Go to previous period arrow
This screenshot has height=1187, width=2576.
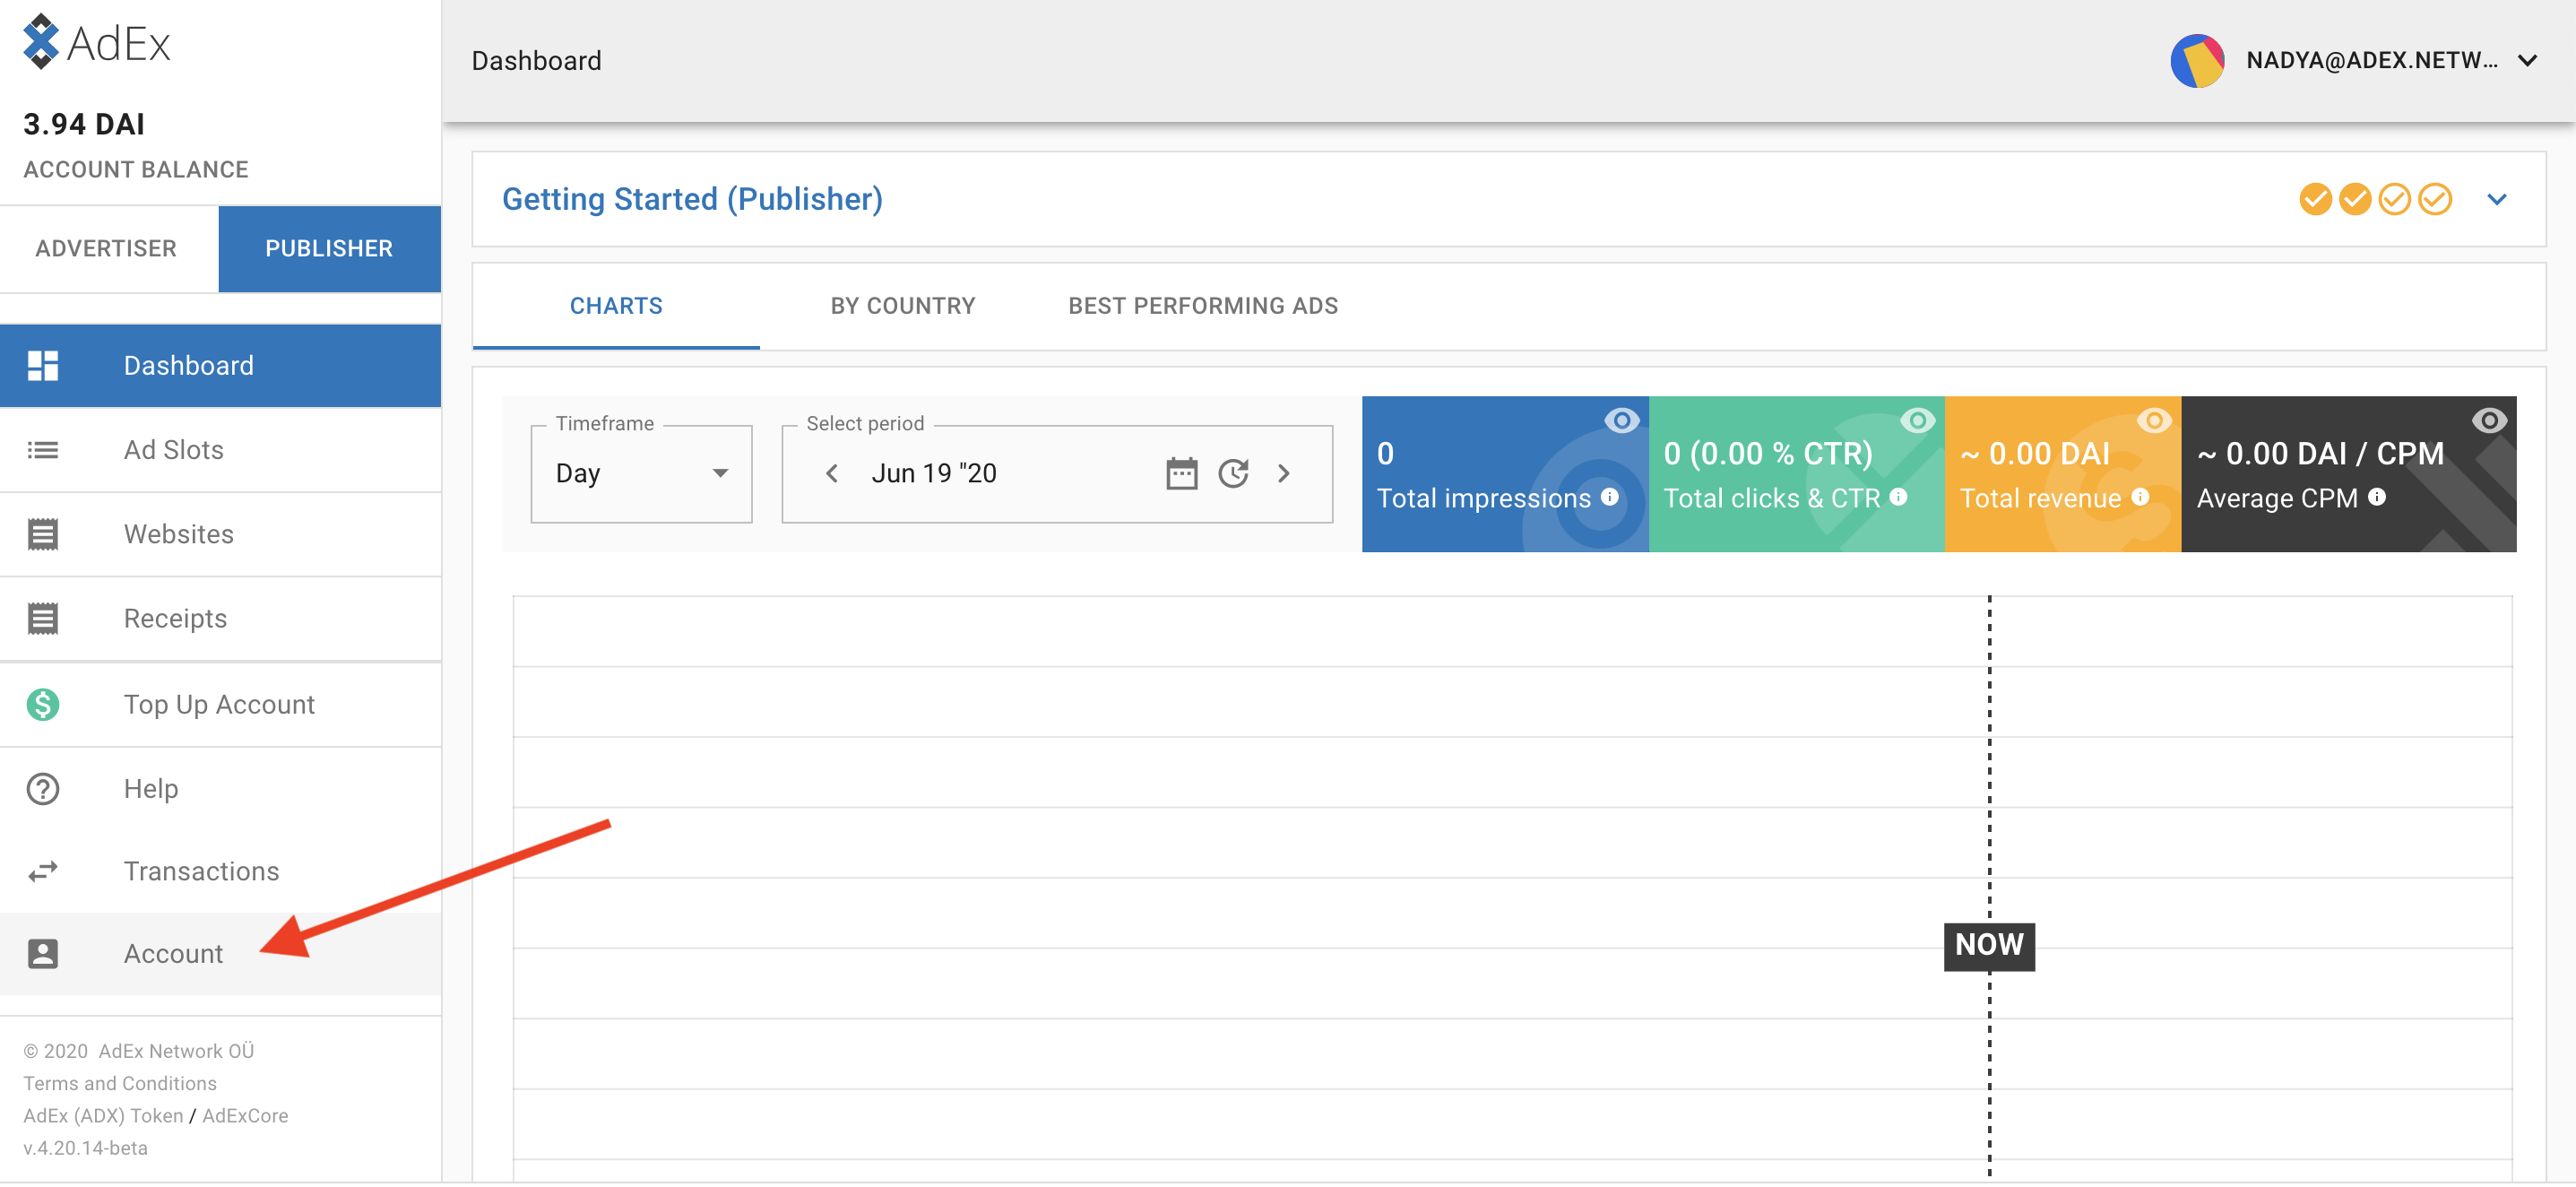(x=832, y=473)
